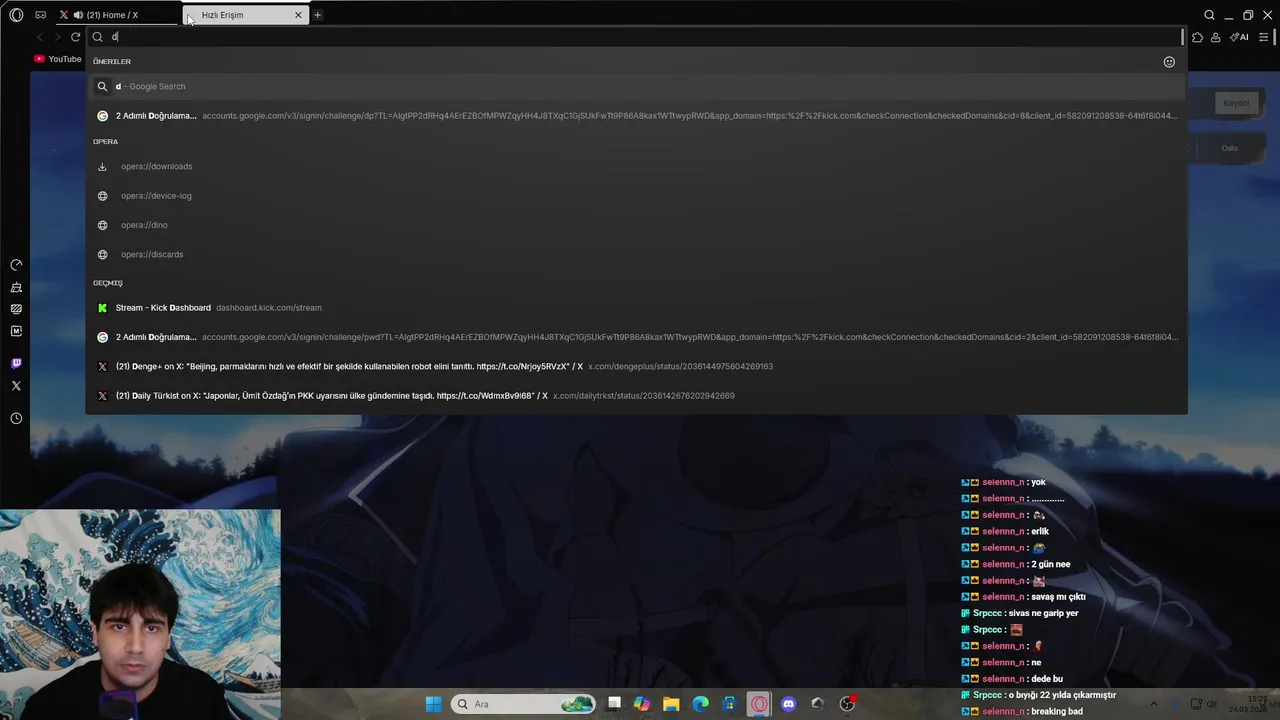Click the Oslo label behind the dropdown

coord(1229,148)
